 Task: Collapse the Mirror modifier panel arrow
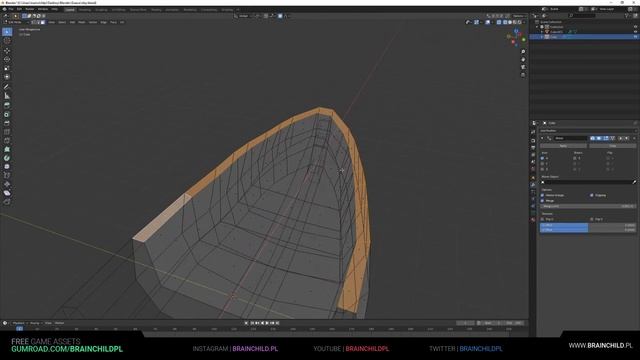click(x=542, y=138)
